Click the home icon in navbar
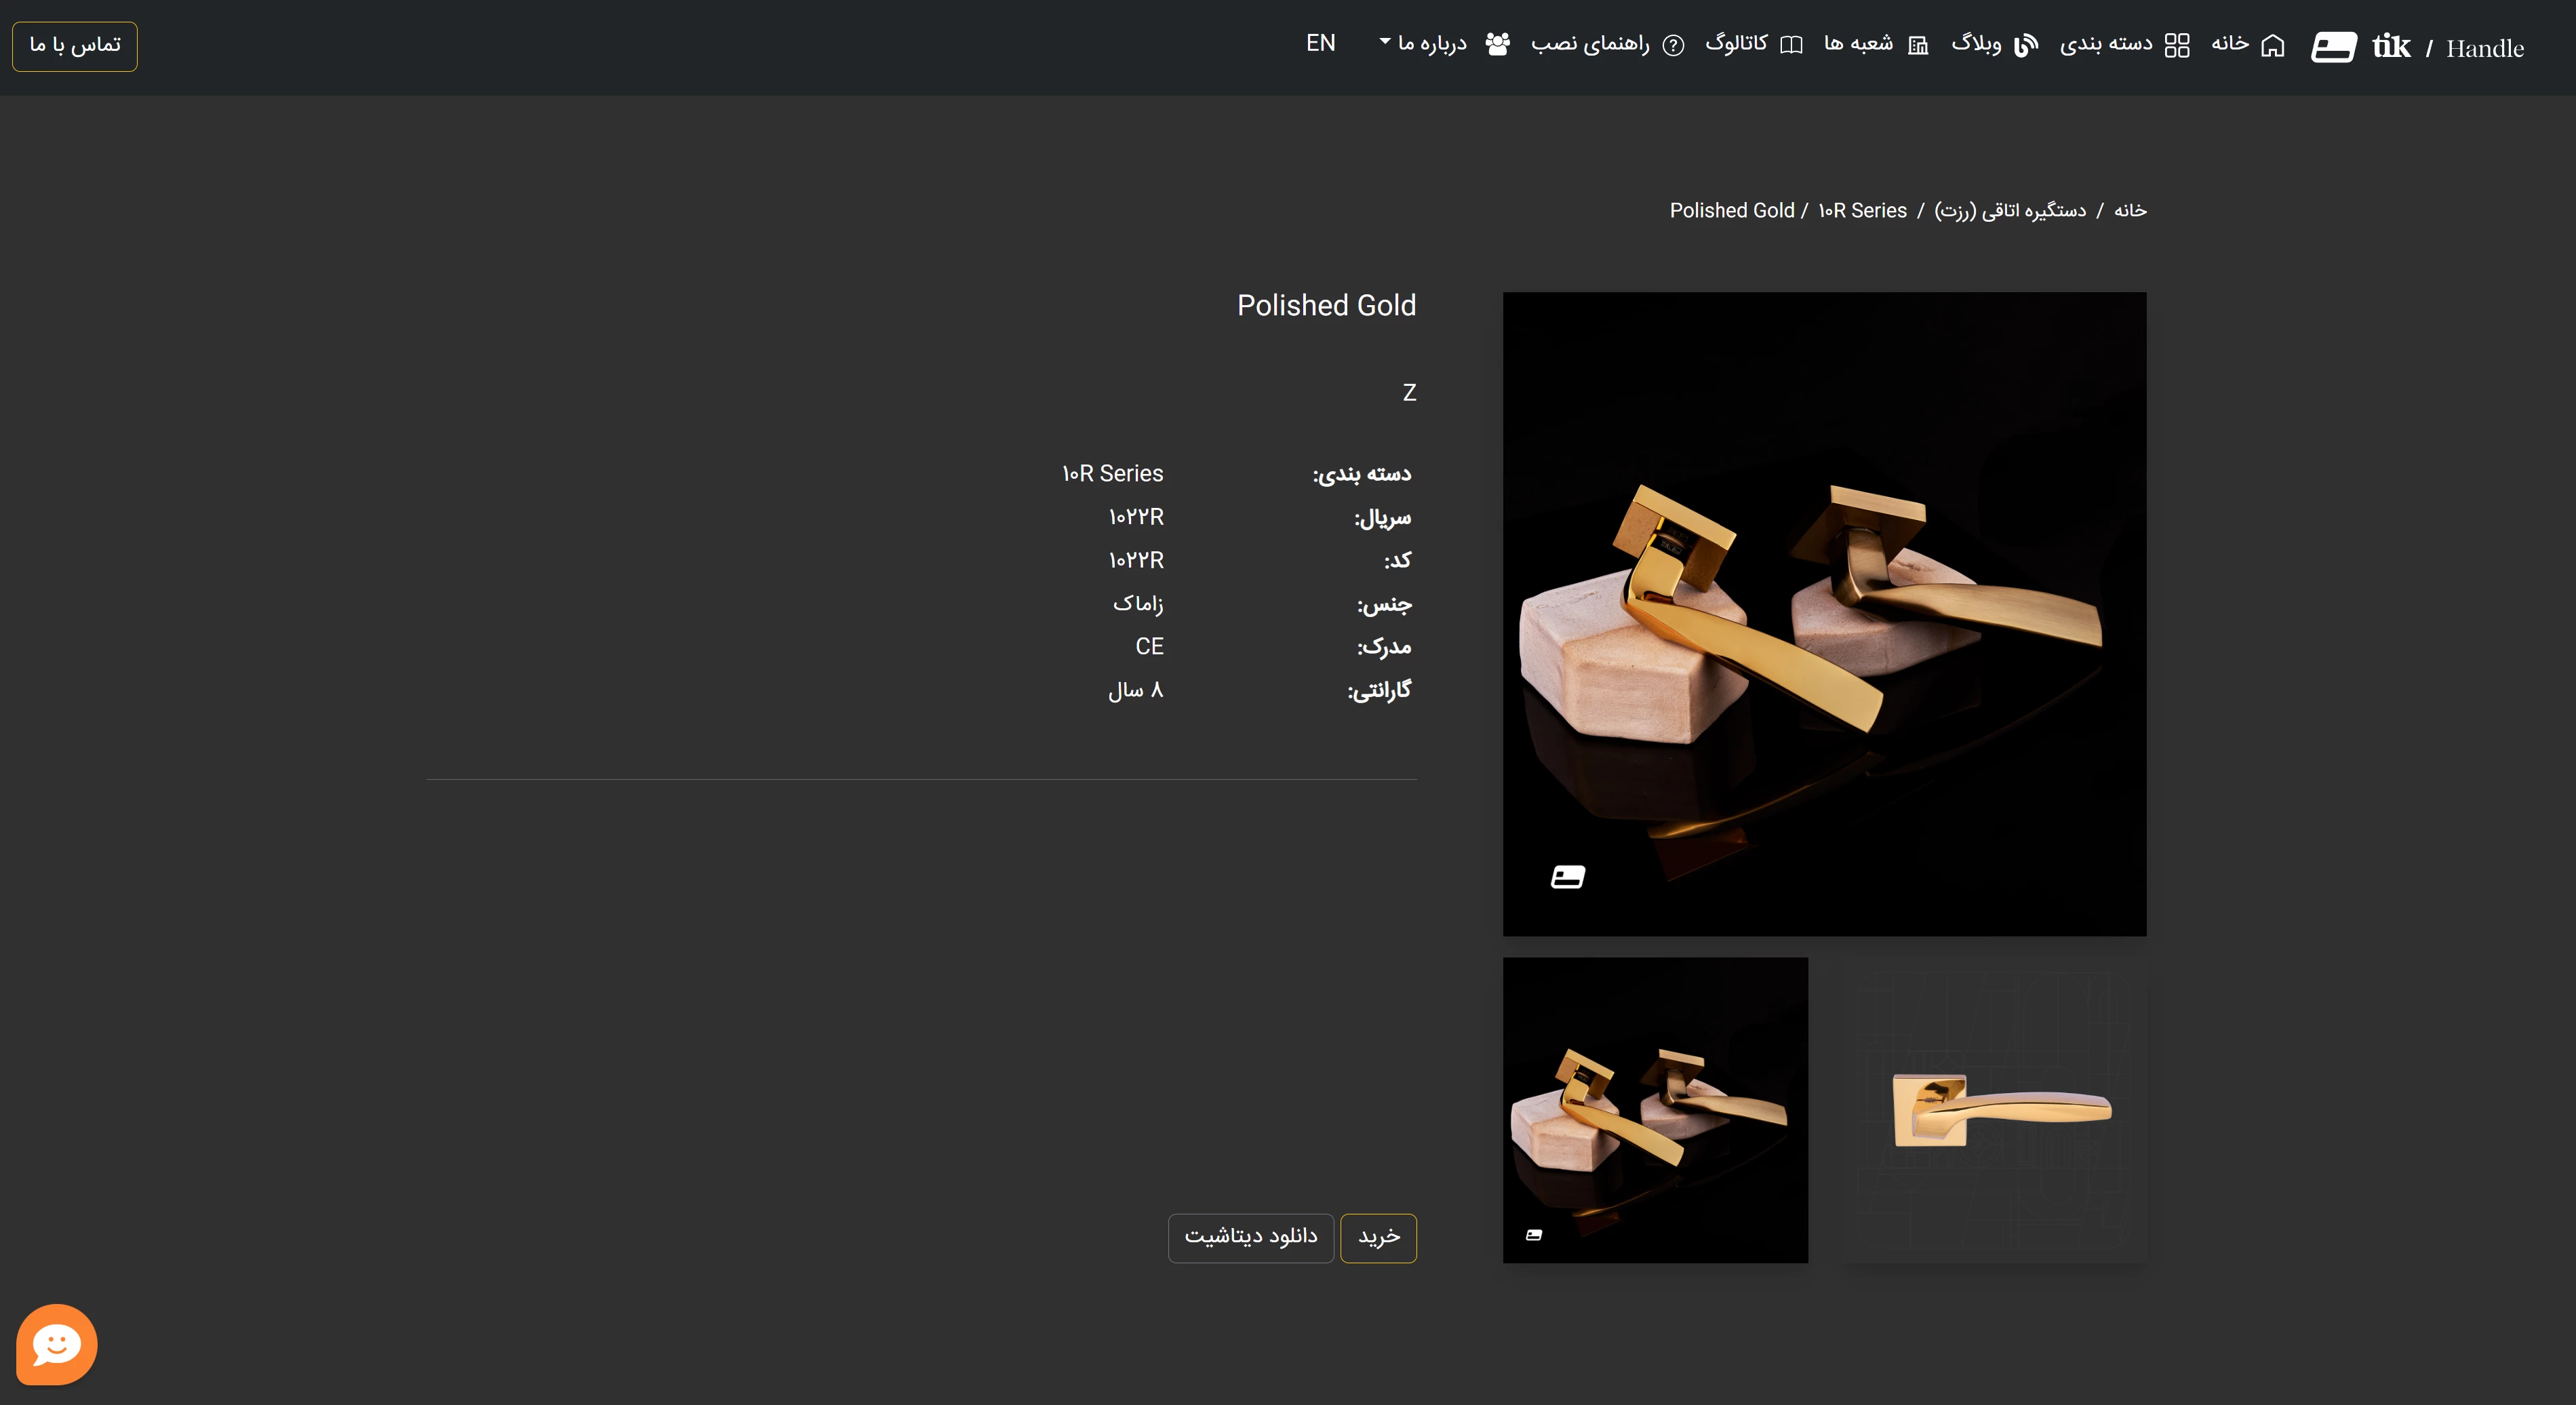The image size is (2576, 1405). tap(2272, 46)
